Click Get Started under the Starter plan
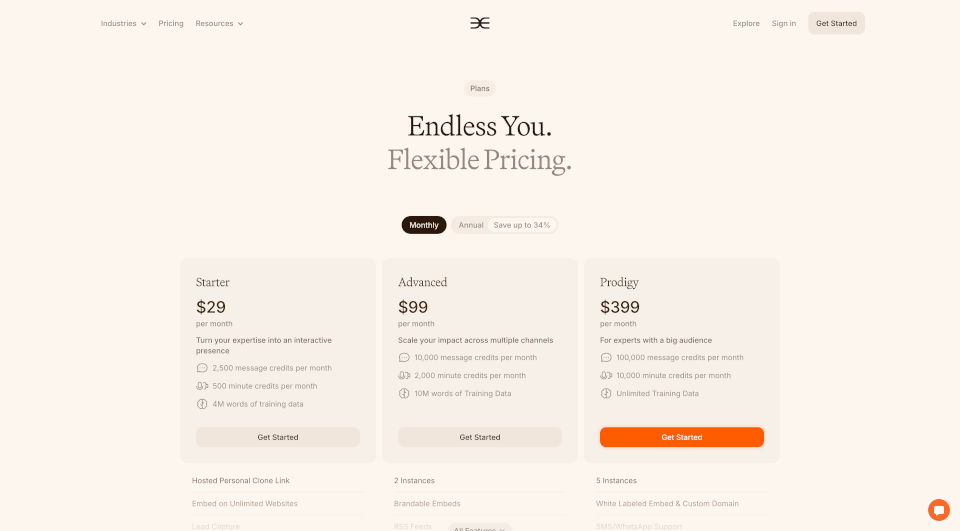This screenshot has width=960, height=531. click(x=278, y=437)
